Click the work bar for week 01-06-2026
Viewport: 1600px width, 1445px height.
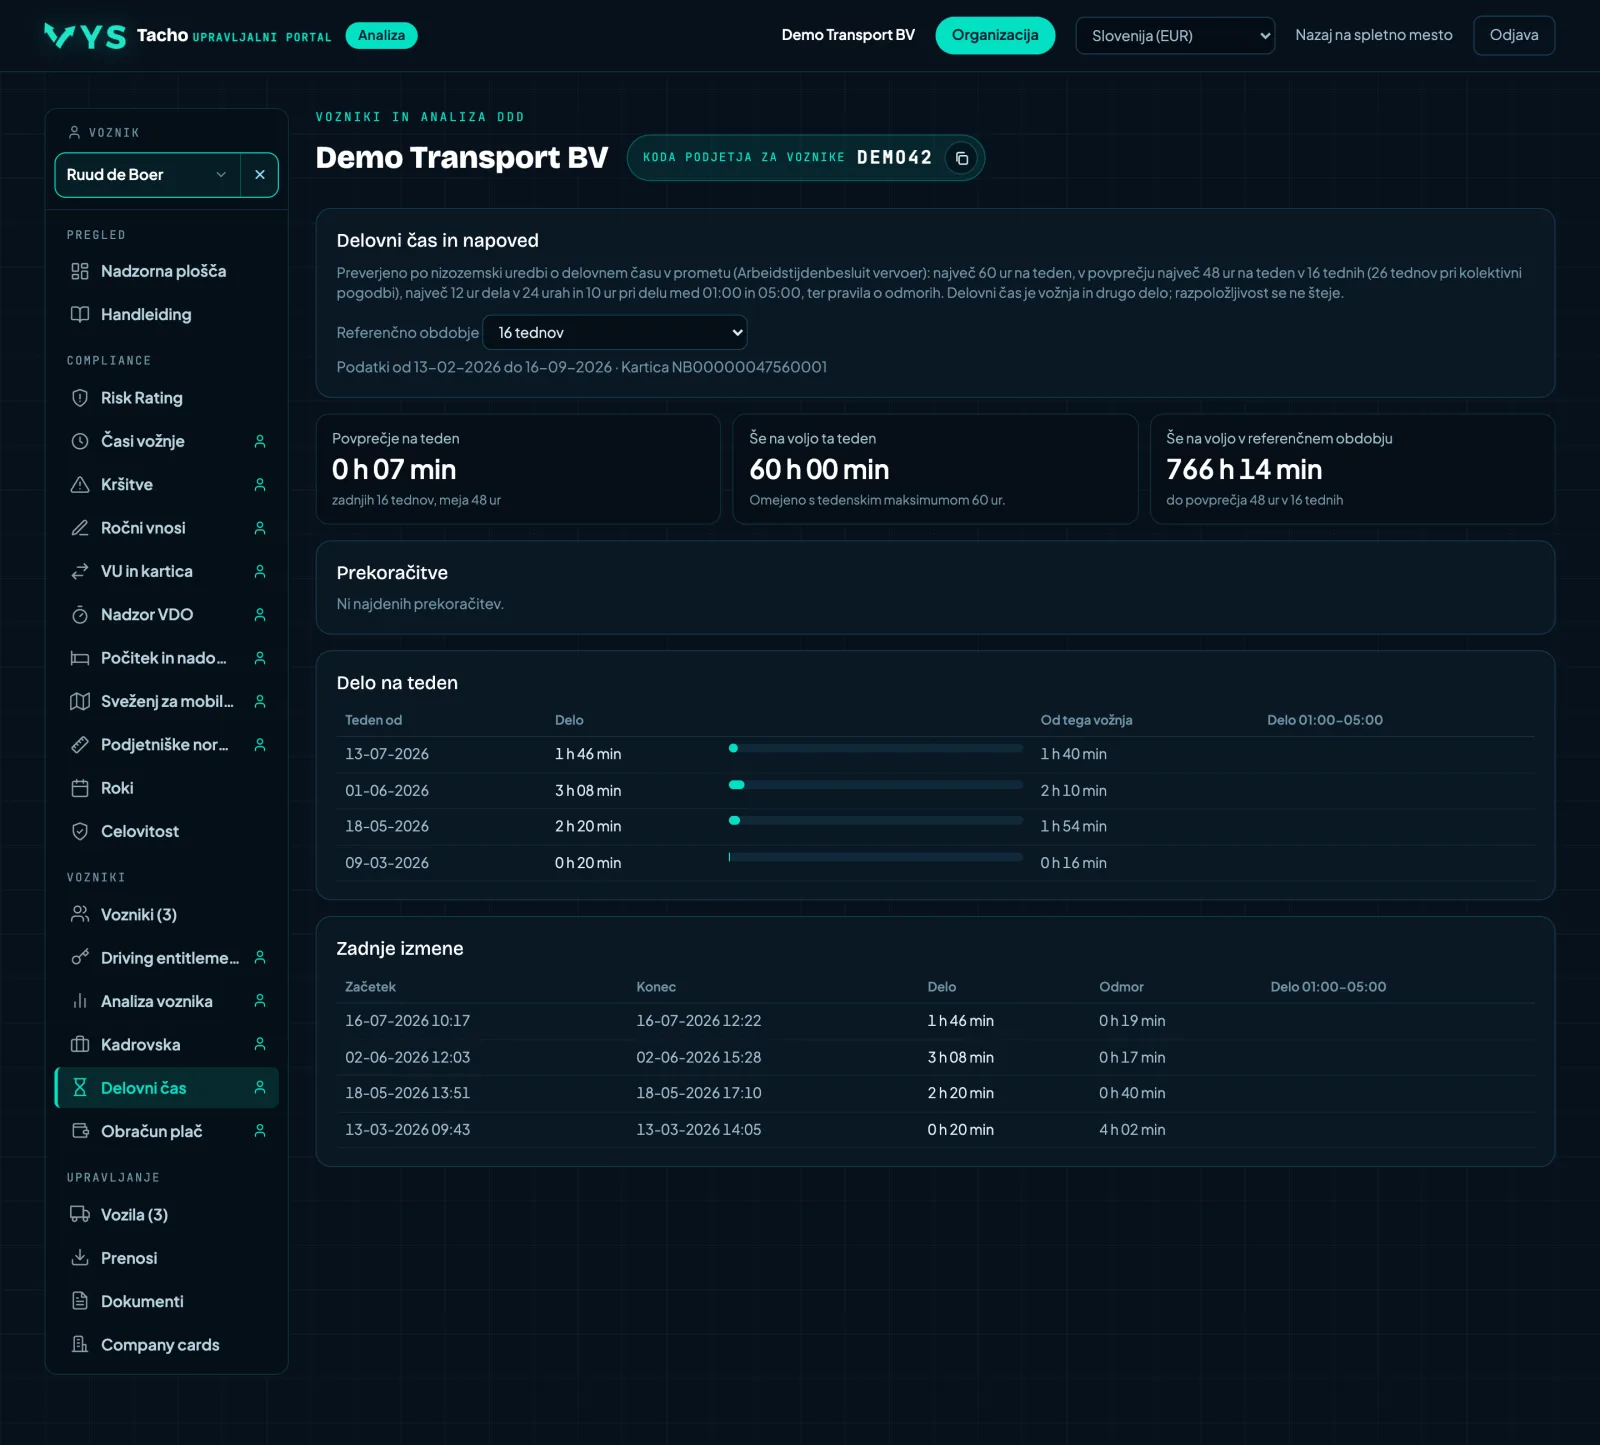click(876, 785)
